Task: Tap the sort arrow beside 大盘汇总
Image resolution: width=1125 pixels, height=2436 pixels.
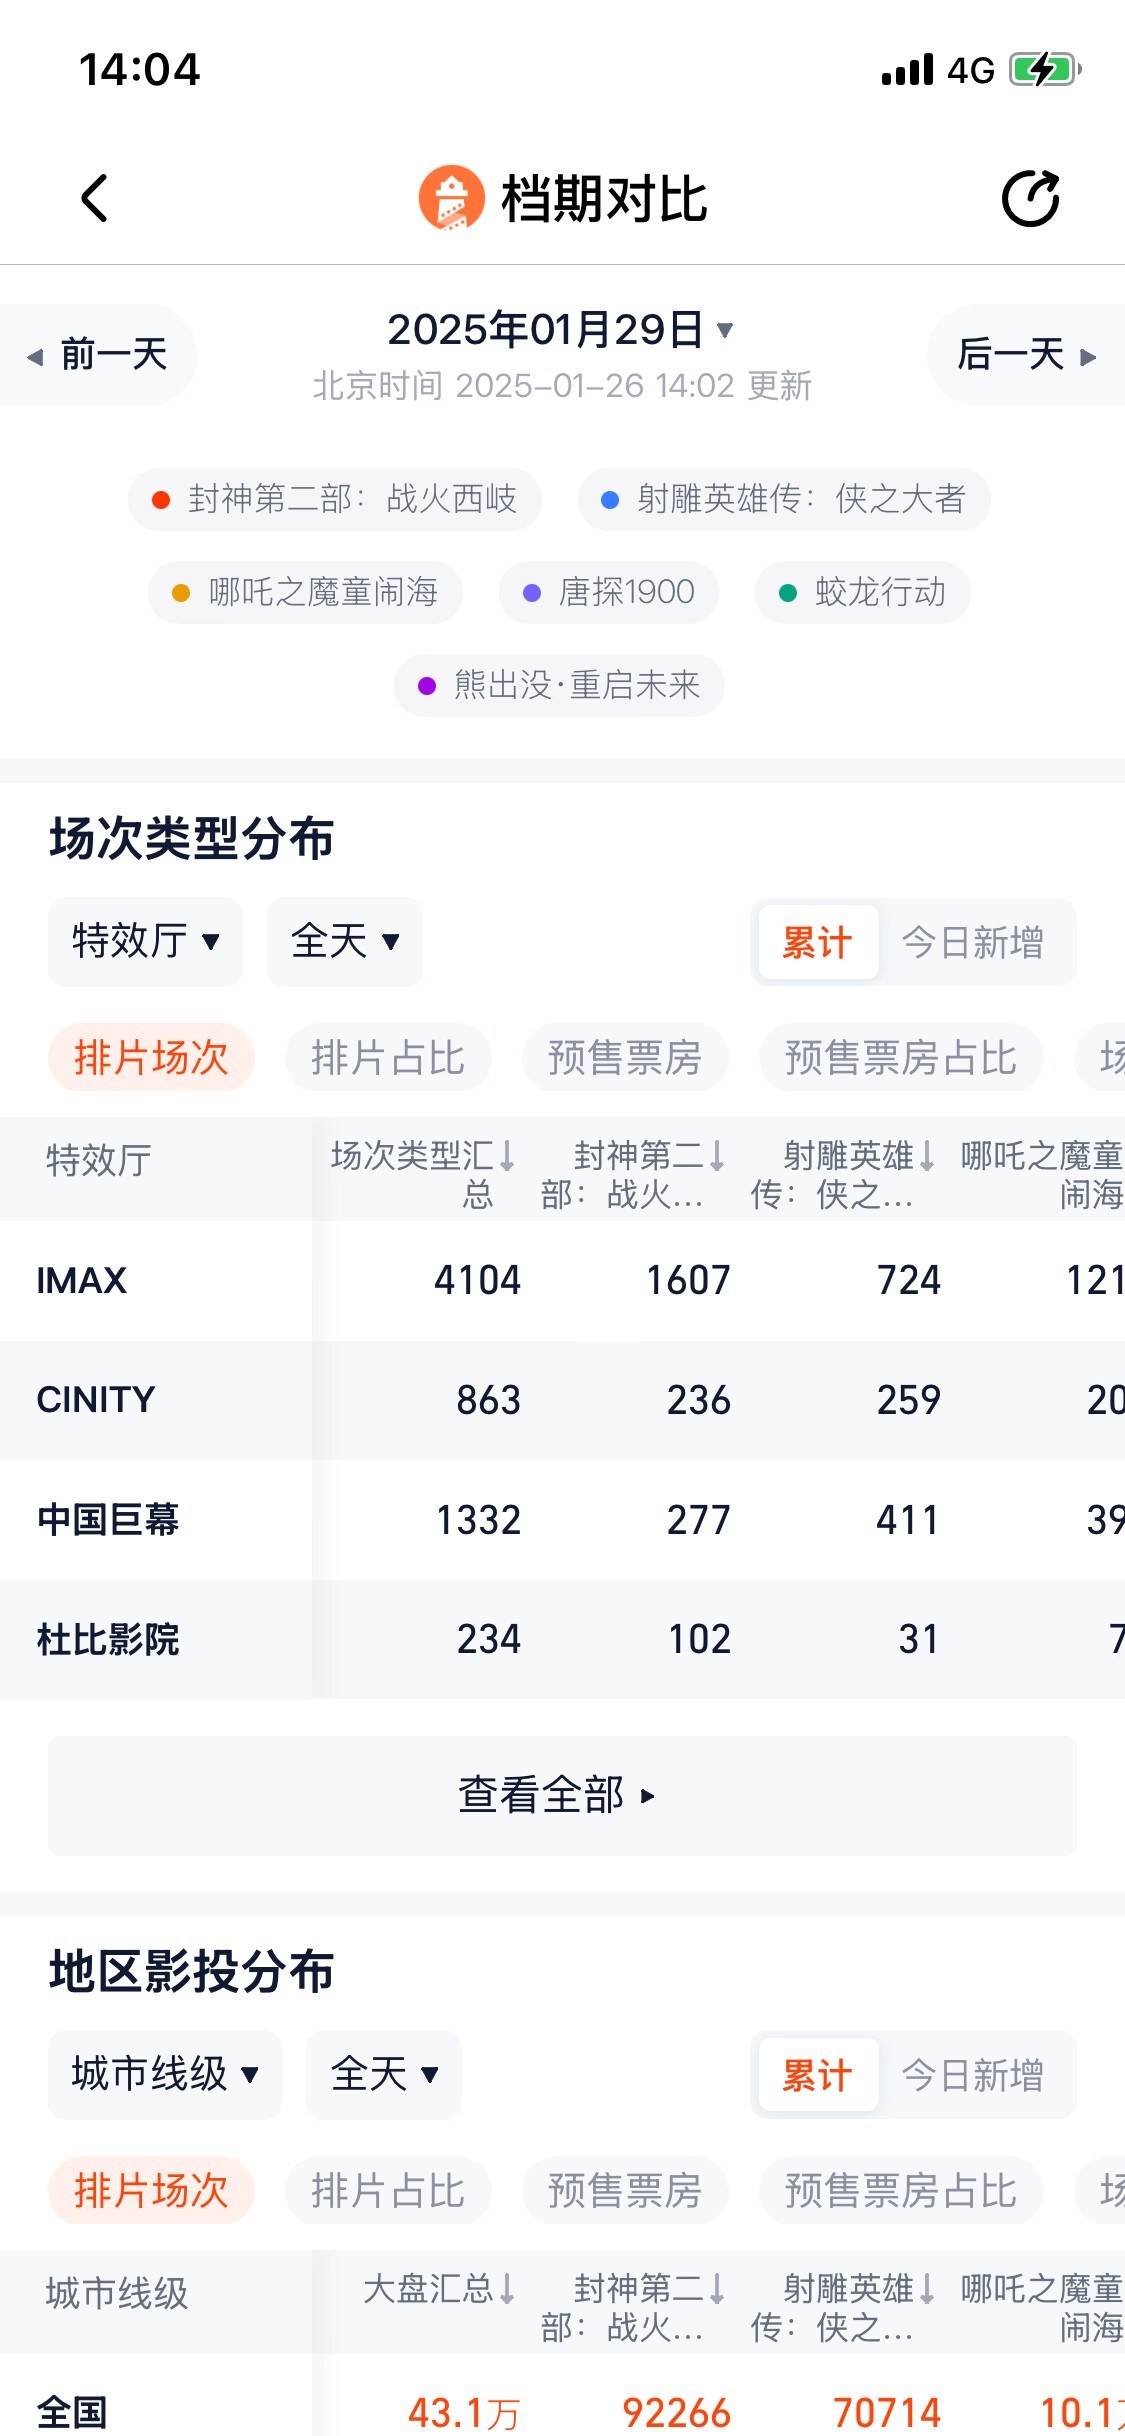Action: 507,2289
